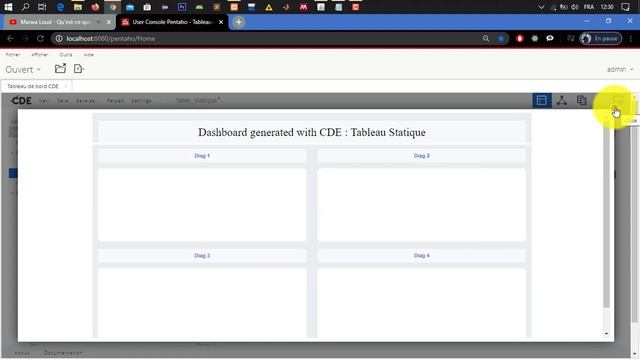Open Task View on taskbar
Viewport: 640px width, 360px height.
point(42,7)
